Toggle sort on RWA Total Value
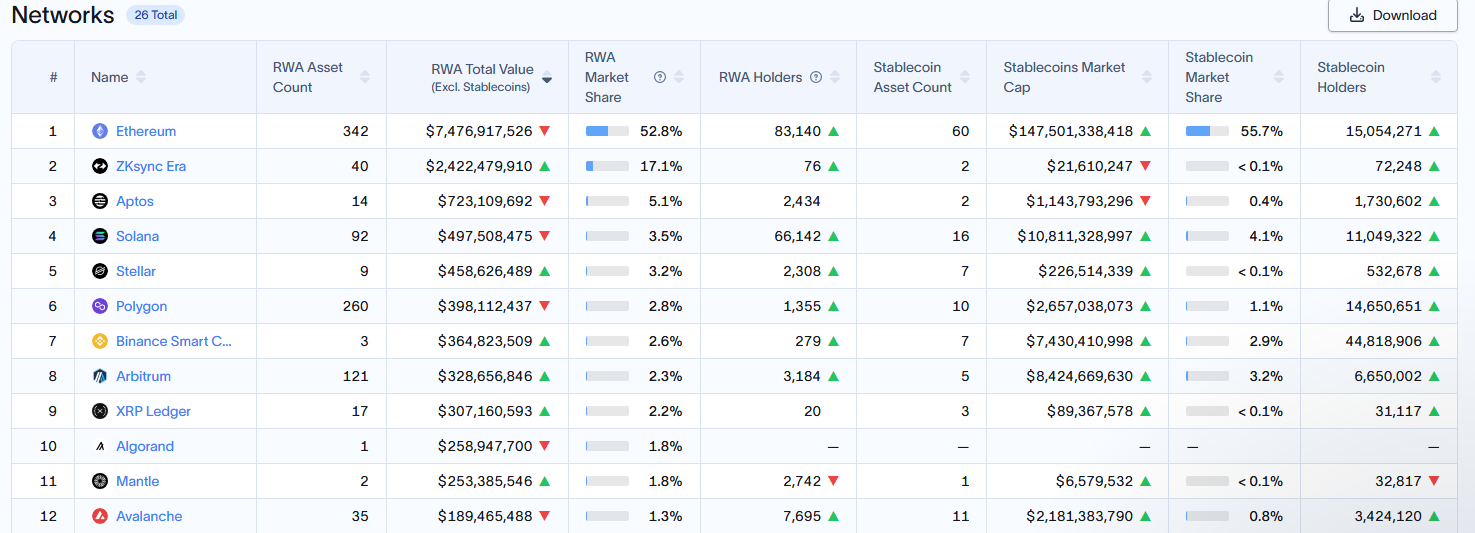This screenshot has width=1475, height=533. [x=547, y=78]
